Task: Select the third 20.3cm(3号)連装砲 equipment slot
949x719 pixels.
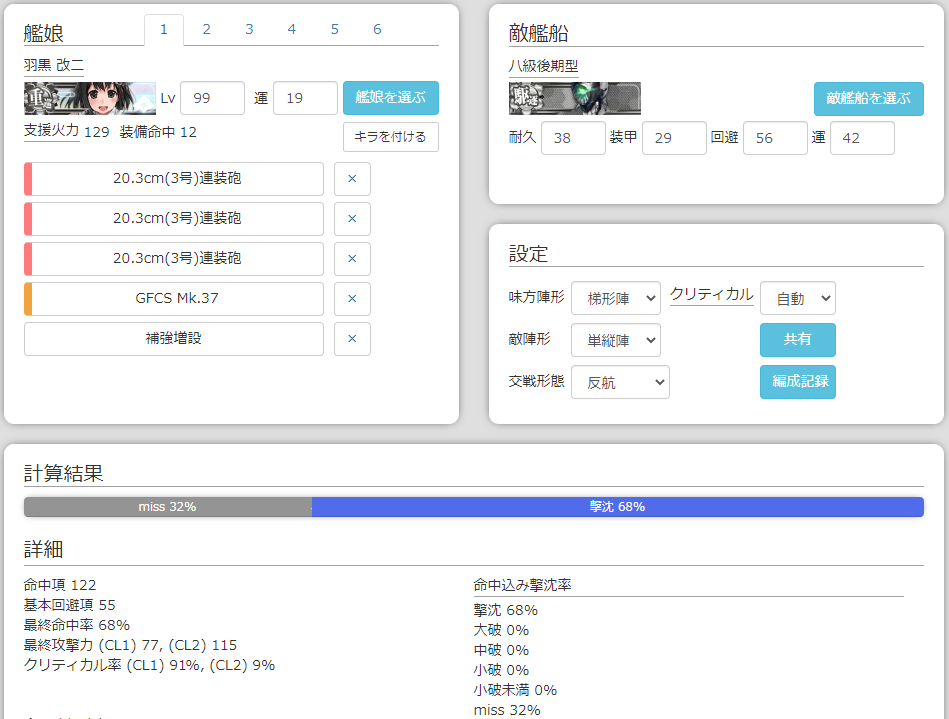Action: (174, 258)
